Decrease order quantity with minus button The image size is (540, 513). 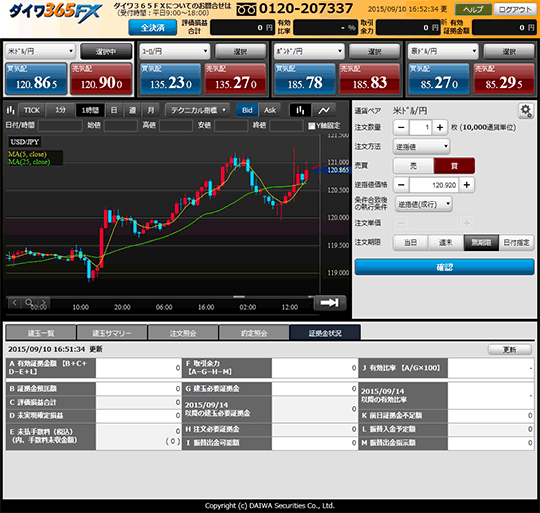[x=401, y=127]
